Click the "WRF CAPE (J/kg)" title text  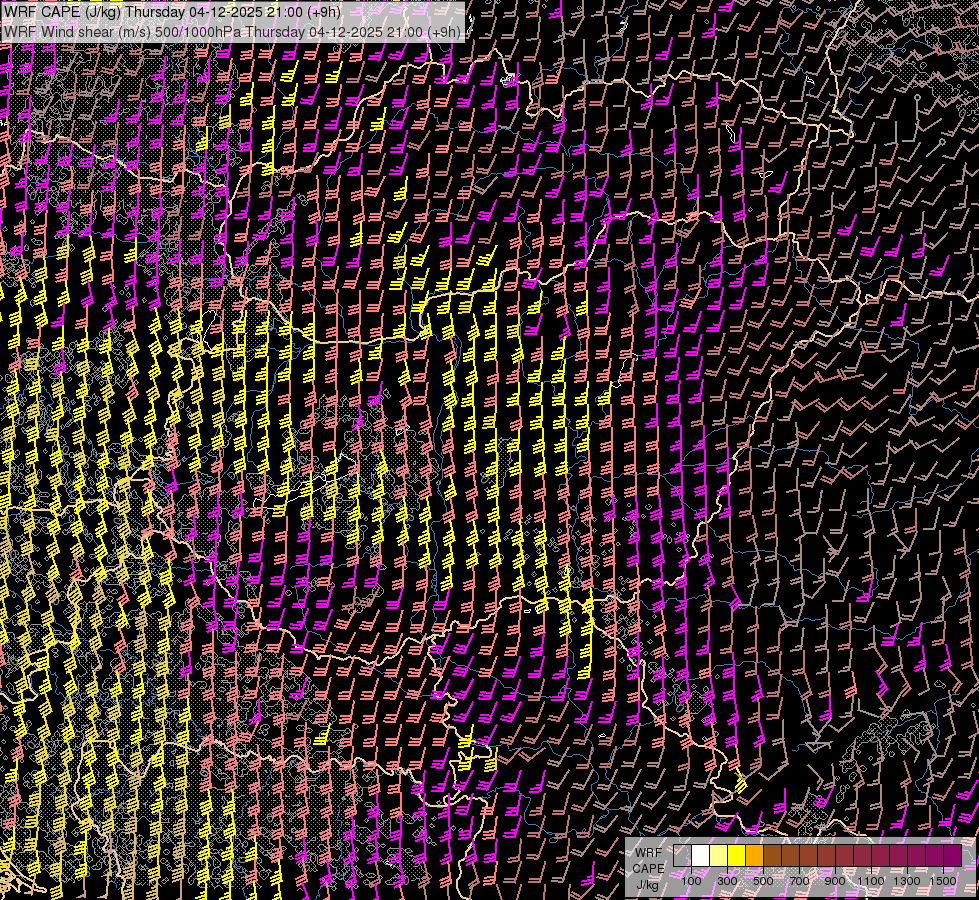(x=63, y=12)
